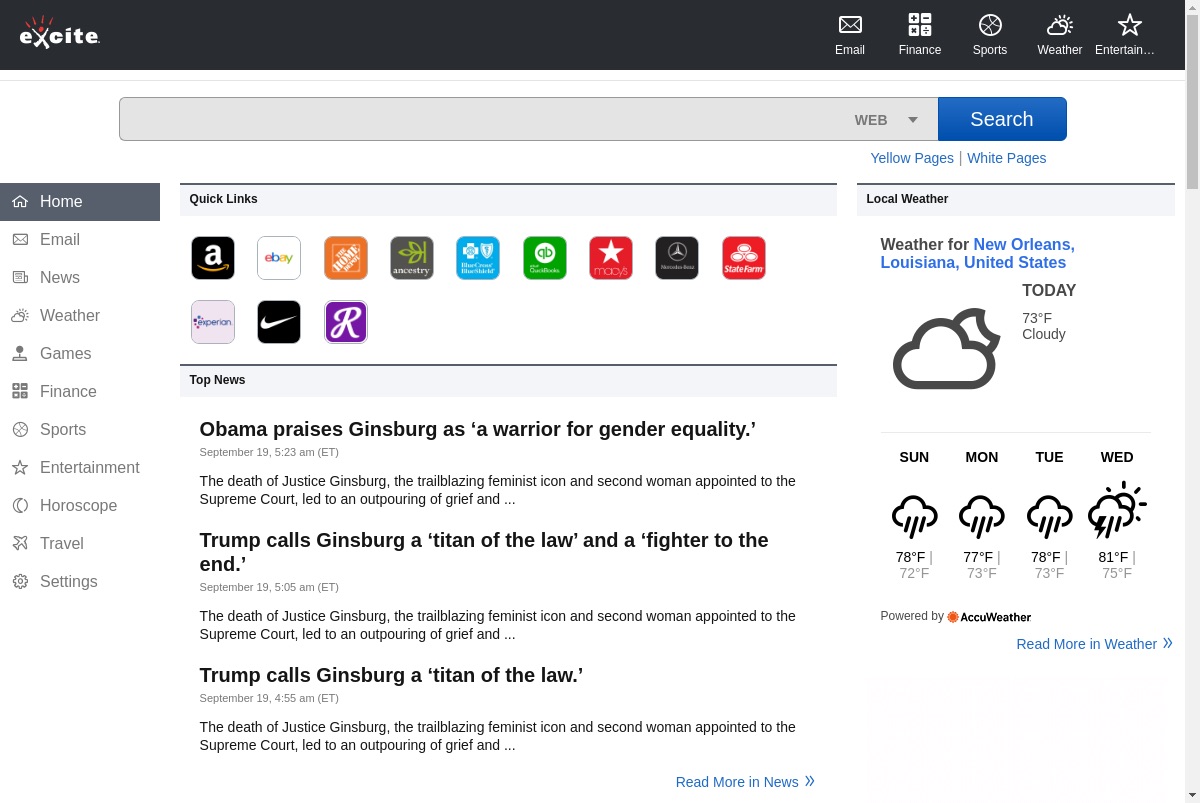Open Settings in the sidebar

(80, 581)
